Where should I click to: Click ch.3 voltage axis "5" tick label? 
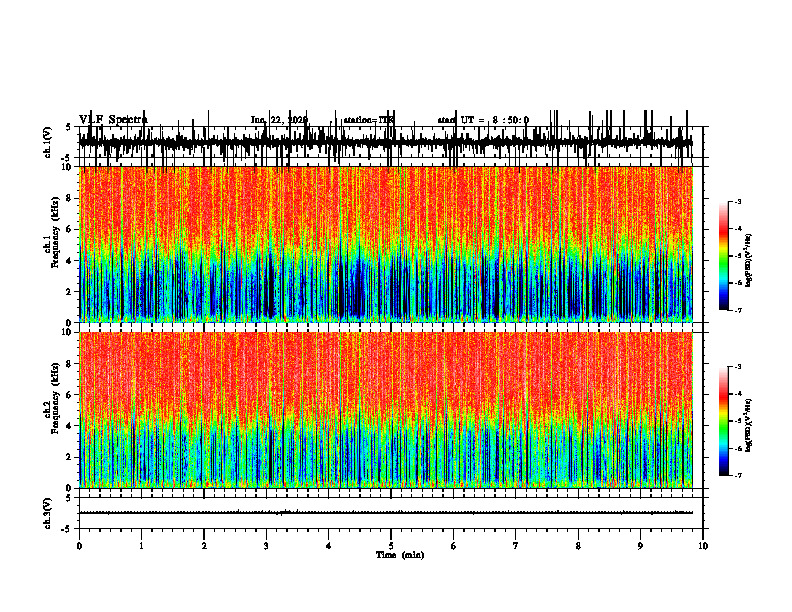[68, 498]
